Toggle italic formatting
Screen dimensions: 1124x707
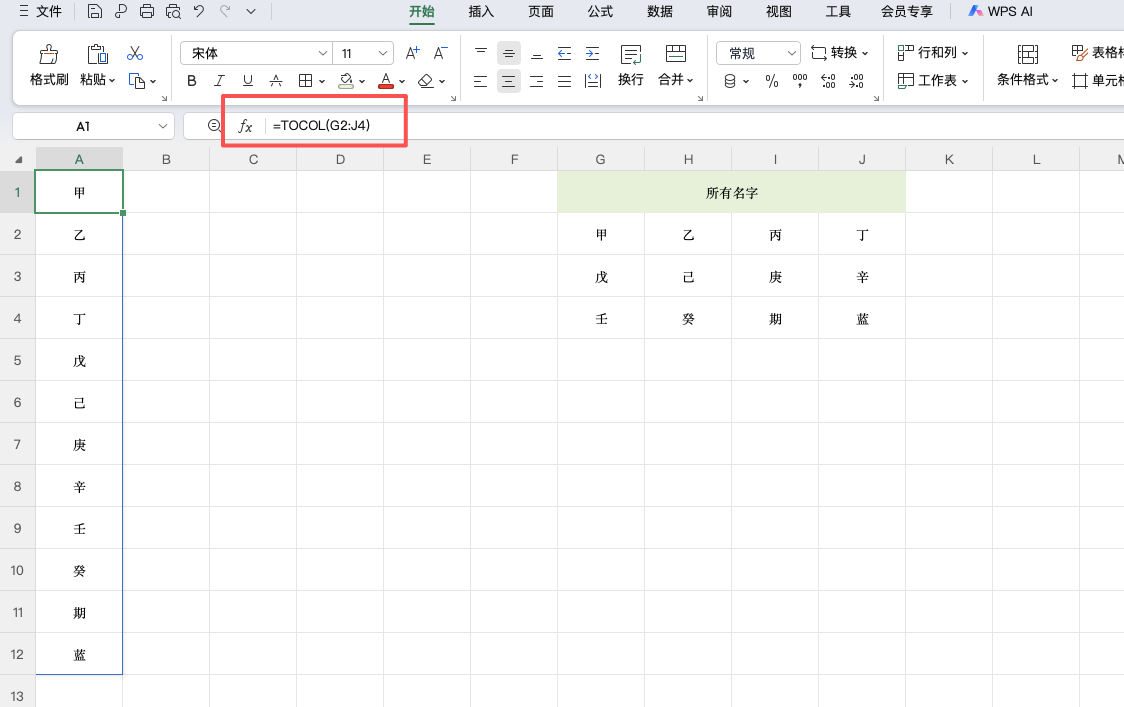tap(220, 81)
